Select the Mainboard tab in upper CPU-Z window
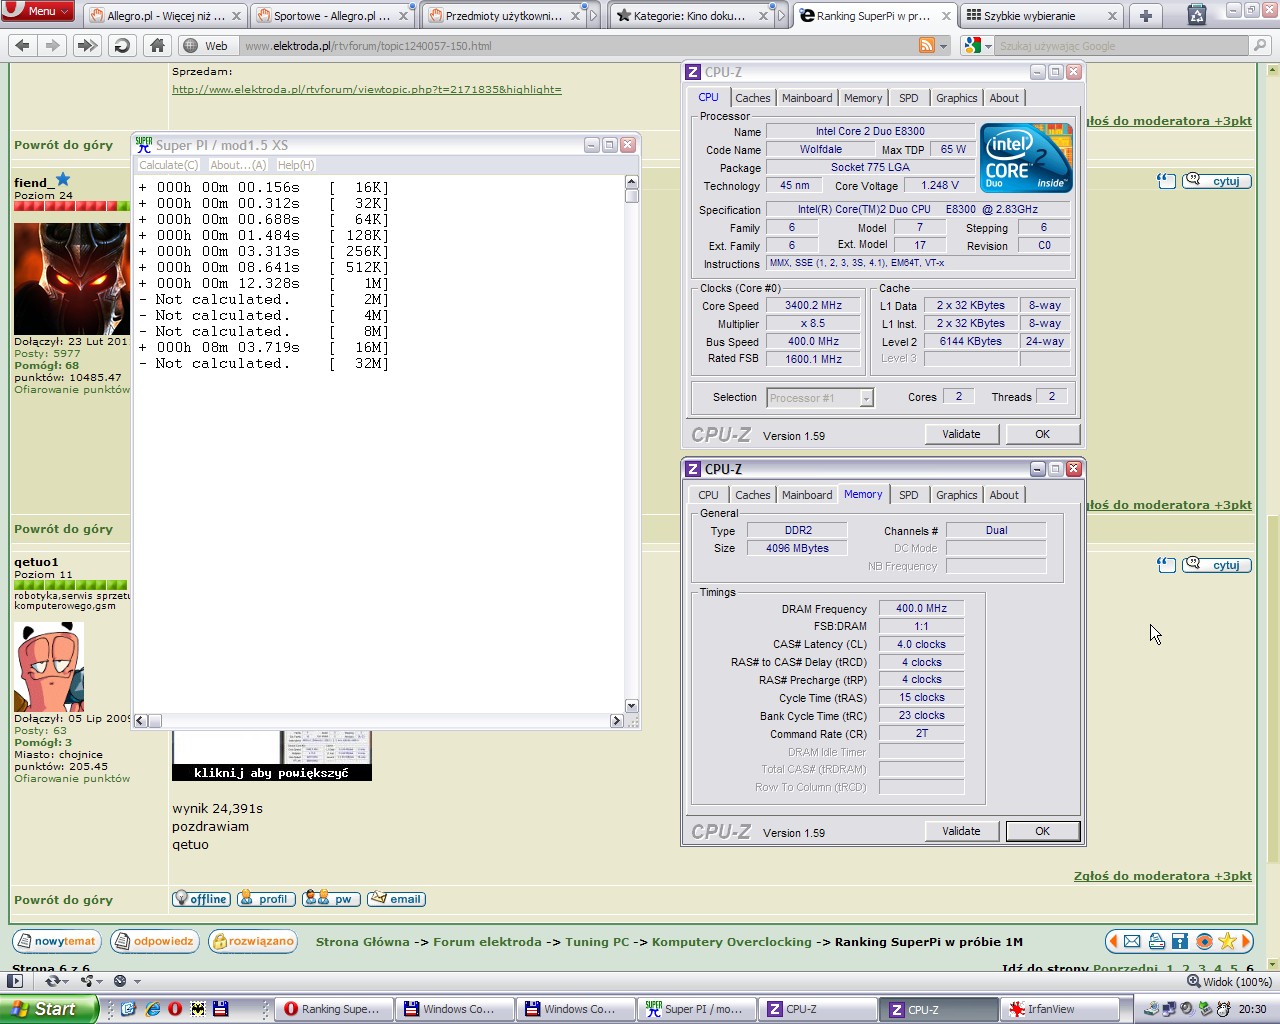1280x1024 pixels. pyautogui.click(x=807, y=98)
